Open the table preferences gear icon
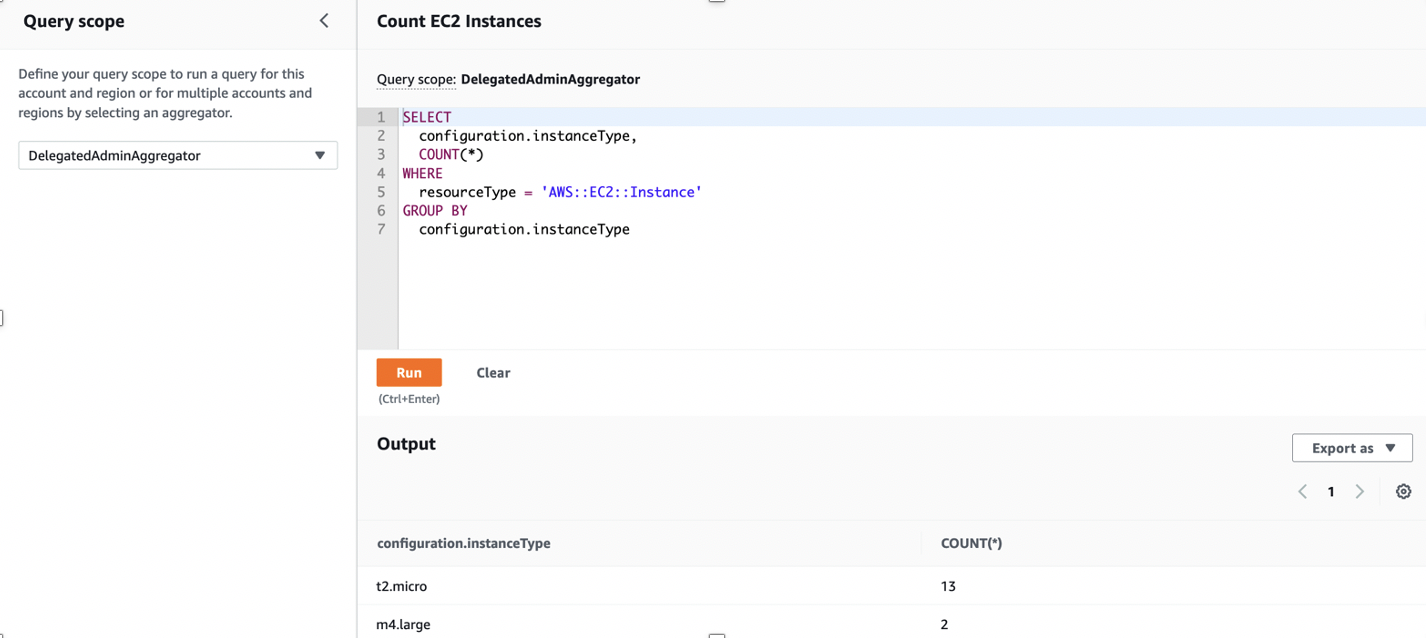The width and height of the screenshot is (1426, 638). (1403, 491)
